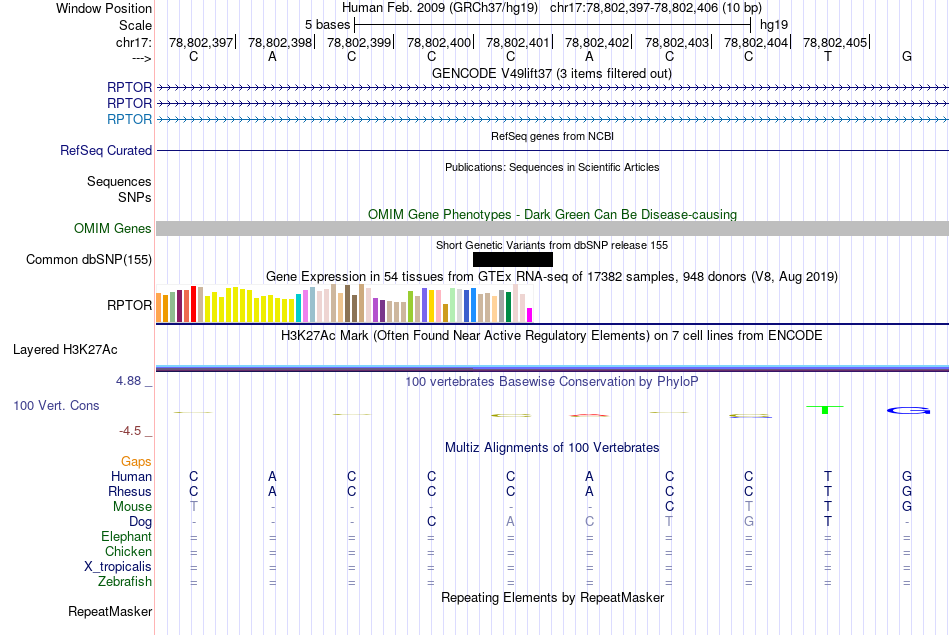Click the Rhesus species row label
The height and width of the screenshot is (635, 950).
coord(130,491)
